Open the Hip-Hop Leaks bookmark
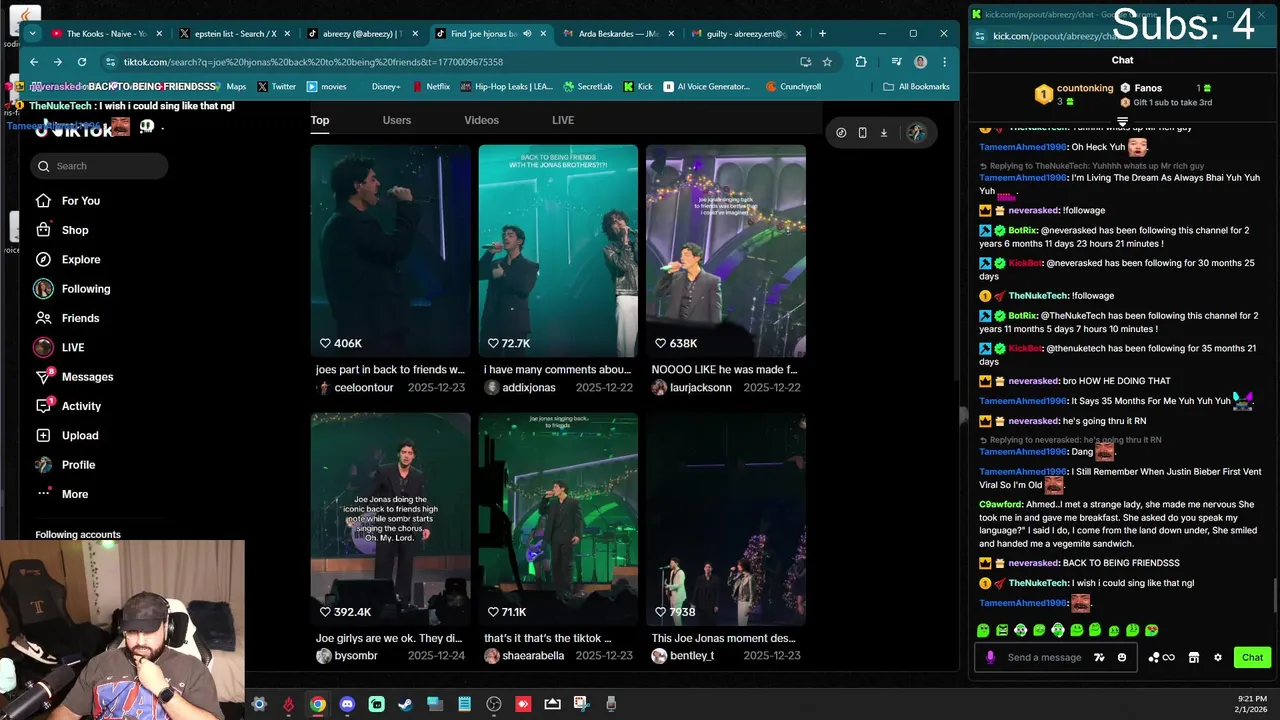The height and width of the screenshot is (720, 1280). 506,87
